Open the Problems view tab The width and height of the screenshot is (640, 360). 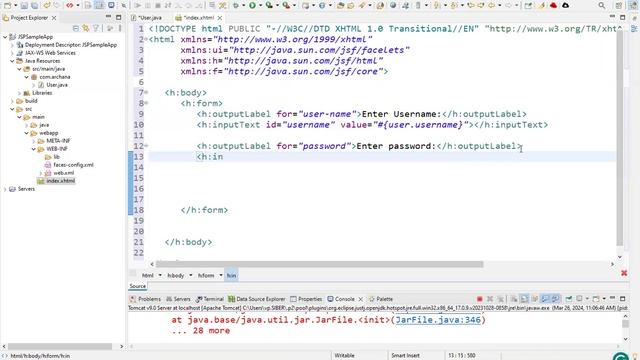coord(145,299)
